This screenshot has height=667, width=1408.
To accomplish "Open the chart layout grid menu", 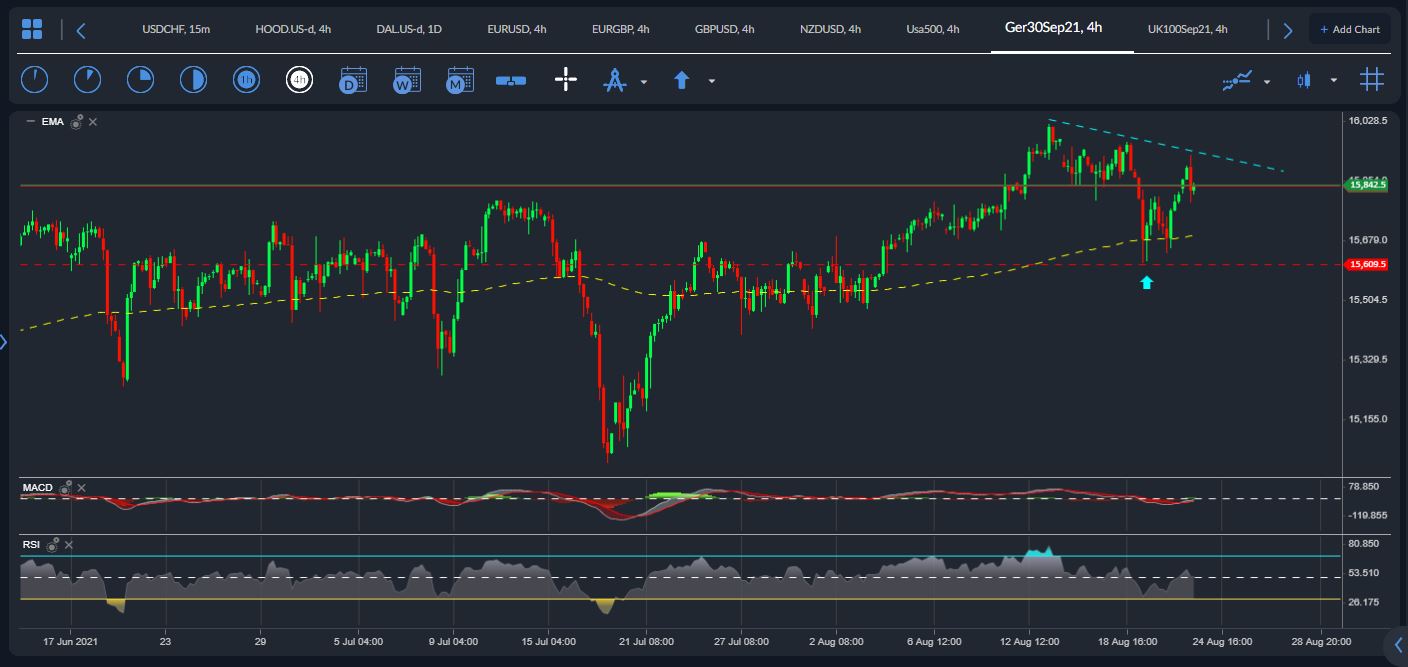I will 32,29.
